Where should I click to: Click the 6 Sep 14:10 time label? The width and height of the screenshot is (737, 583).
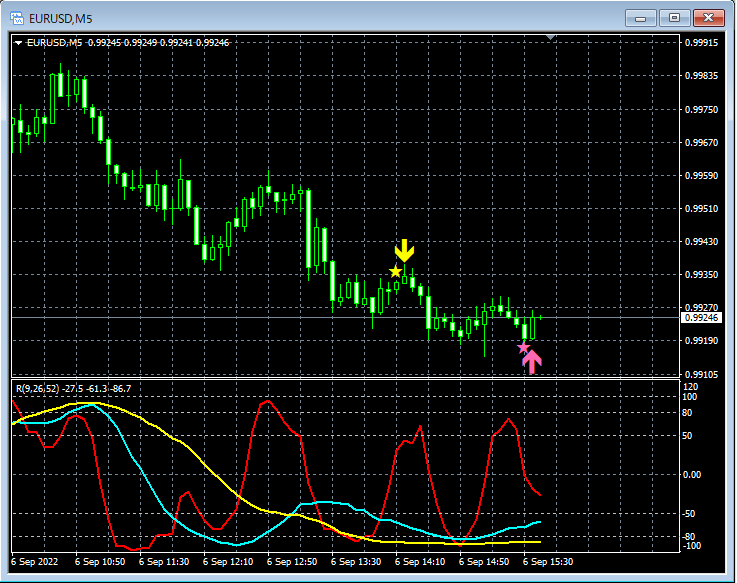click(x=420, y=562)
